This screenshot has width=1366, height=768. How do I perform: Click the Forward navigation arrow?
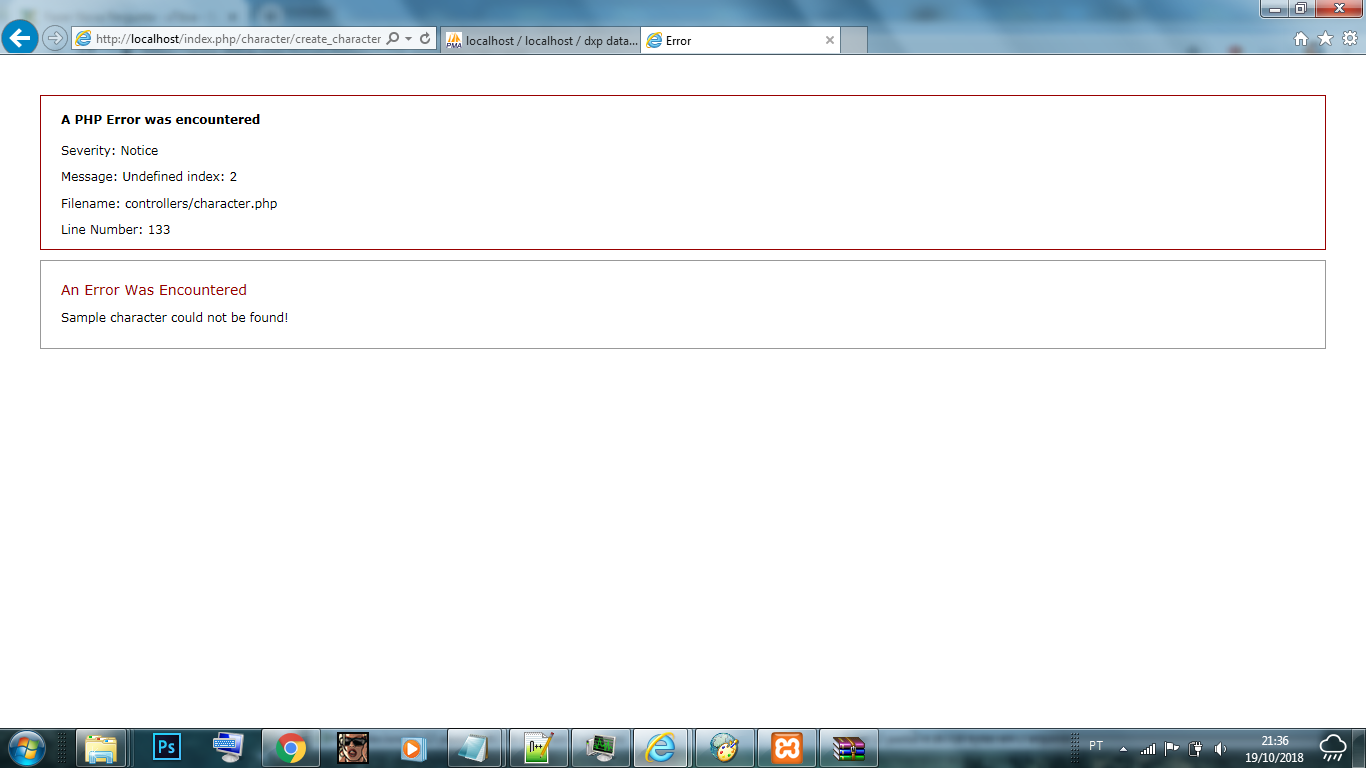pos(55,39)
